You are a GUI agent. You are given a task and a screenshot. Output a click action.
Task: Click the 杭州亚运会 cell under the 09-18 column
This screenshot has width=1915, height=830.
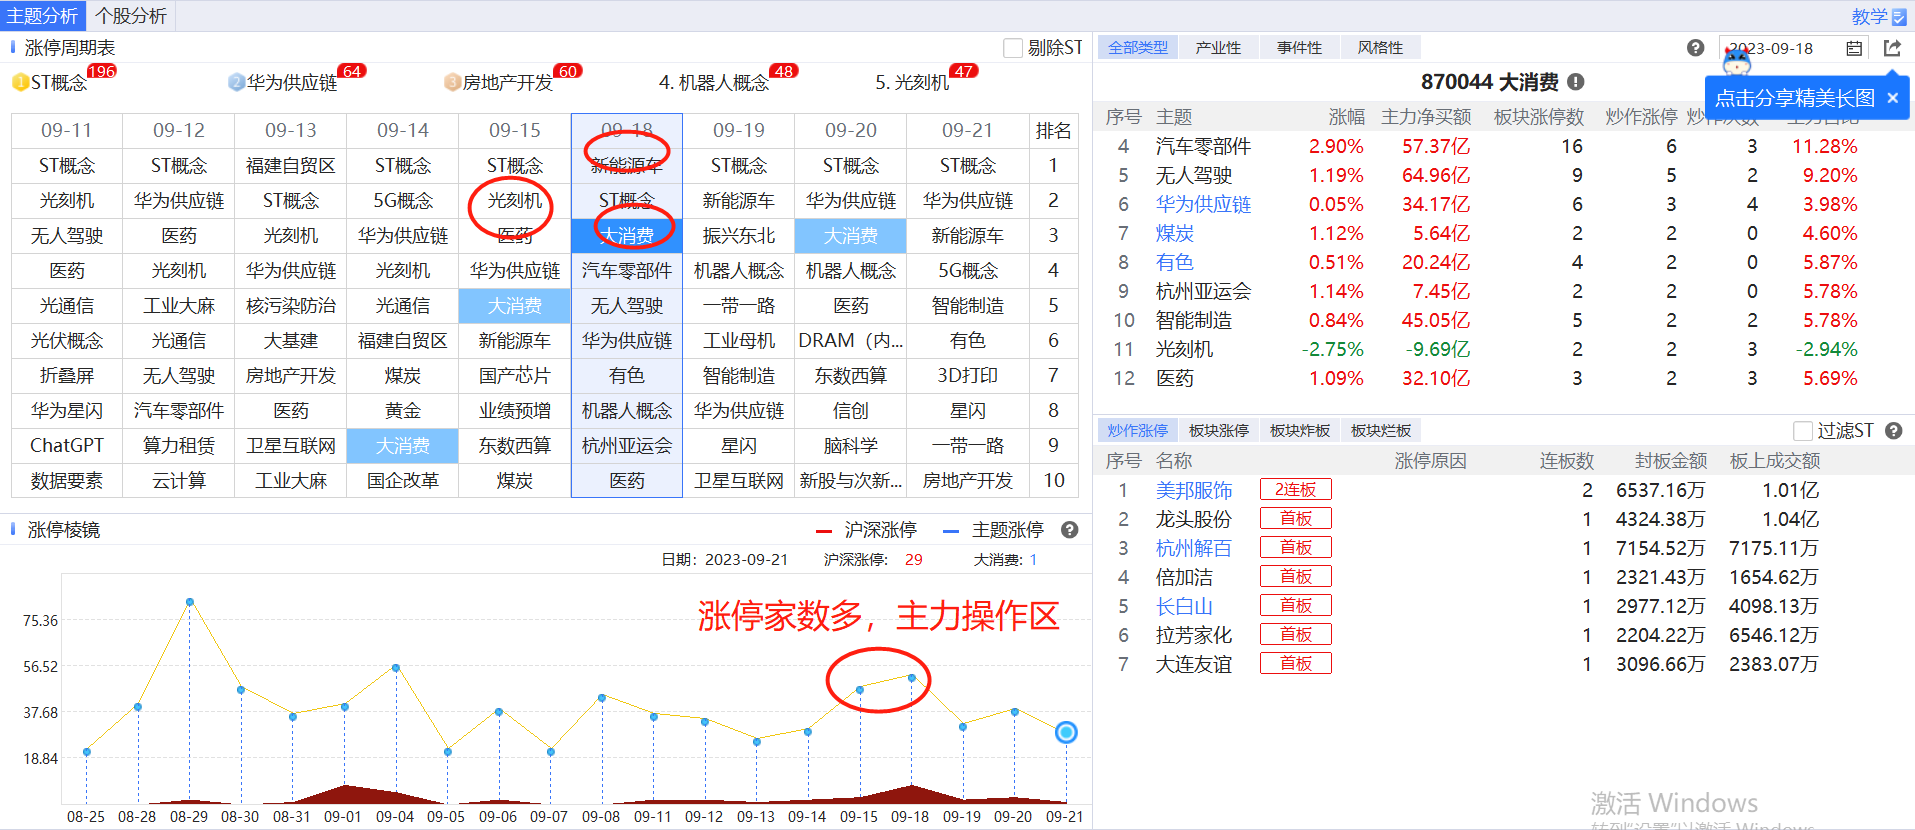coord(627,446)
